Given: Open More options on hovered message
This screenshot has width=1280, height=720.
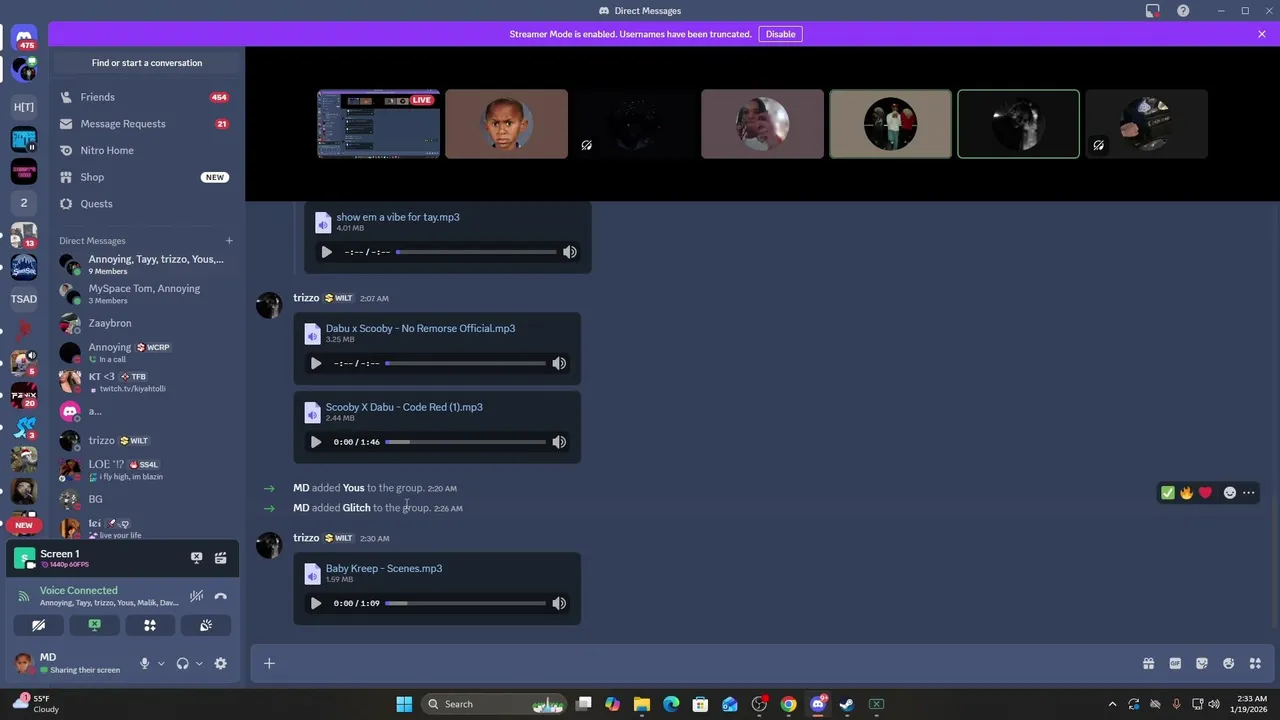Looking at the screenshot, I should (1248, 493).
